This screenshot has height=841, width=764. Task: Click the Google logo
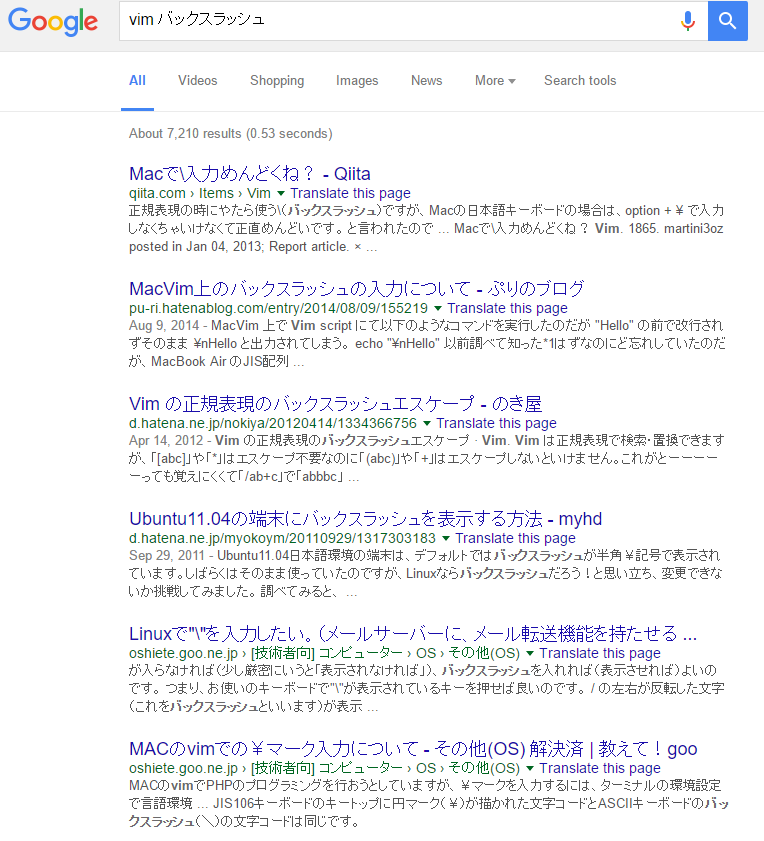pyautogui.click(x=53, y=21)
